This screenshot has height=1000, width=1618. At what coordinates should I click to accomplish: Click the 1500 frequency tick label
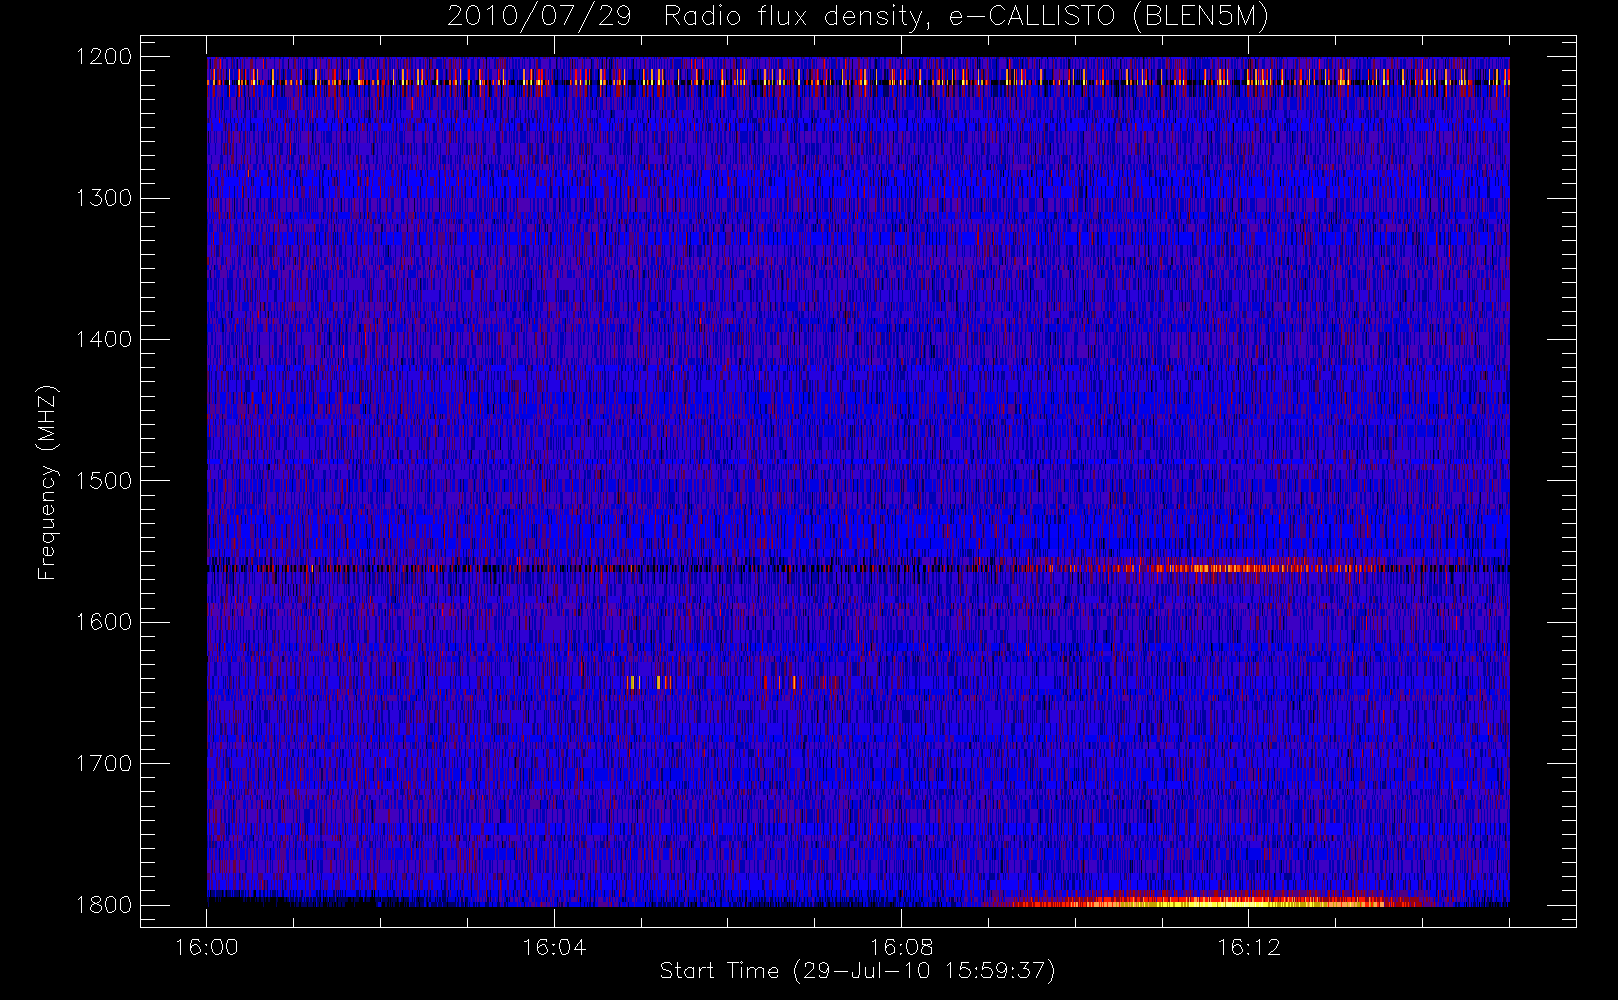(104, 481)
